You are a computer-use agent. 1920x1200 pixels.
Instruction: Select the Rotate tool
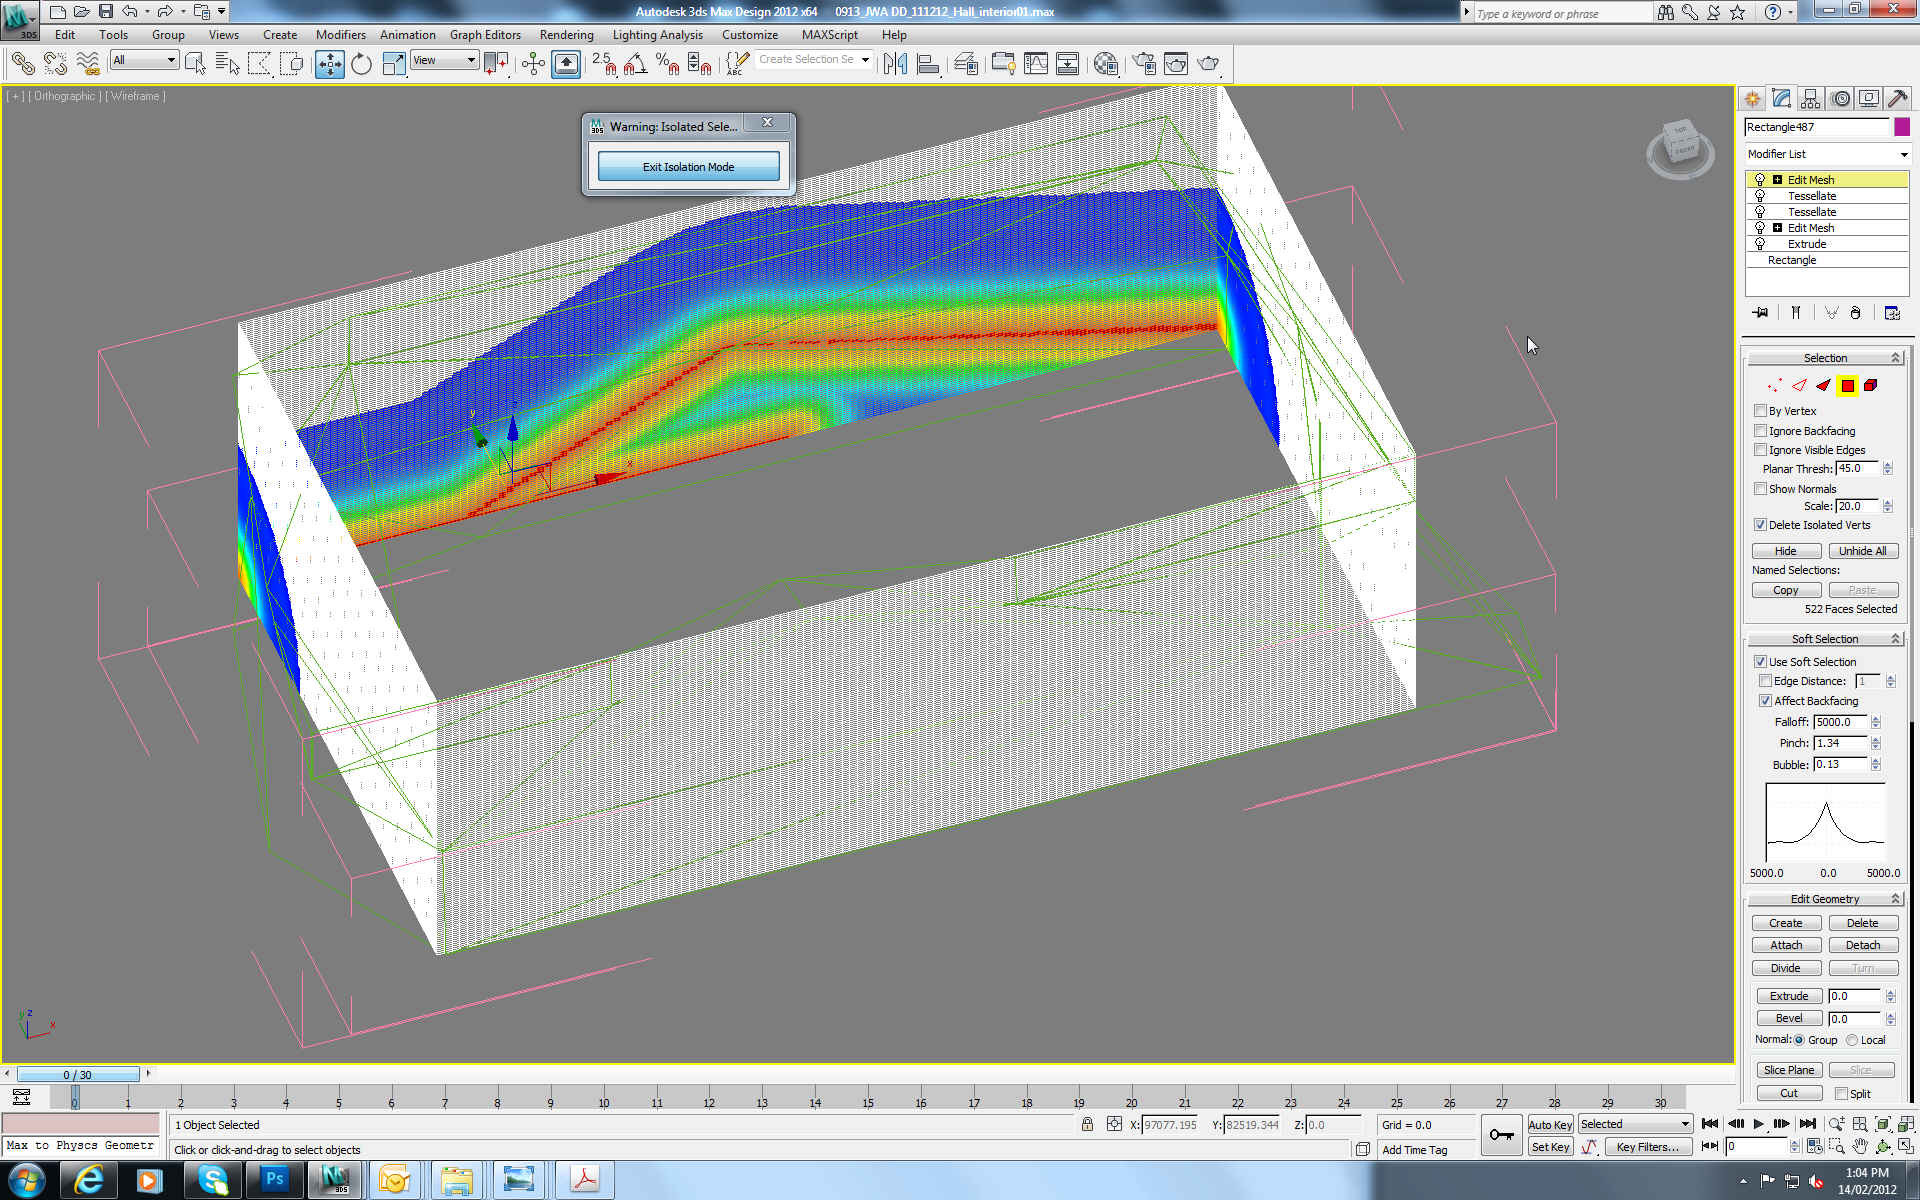(361, 64)
